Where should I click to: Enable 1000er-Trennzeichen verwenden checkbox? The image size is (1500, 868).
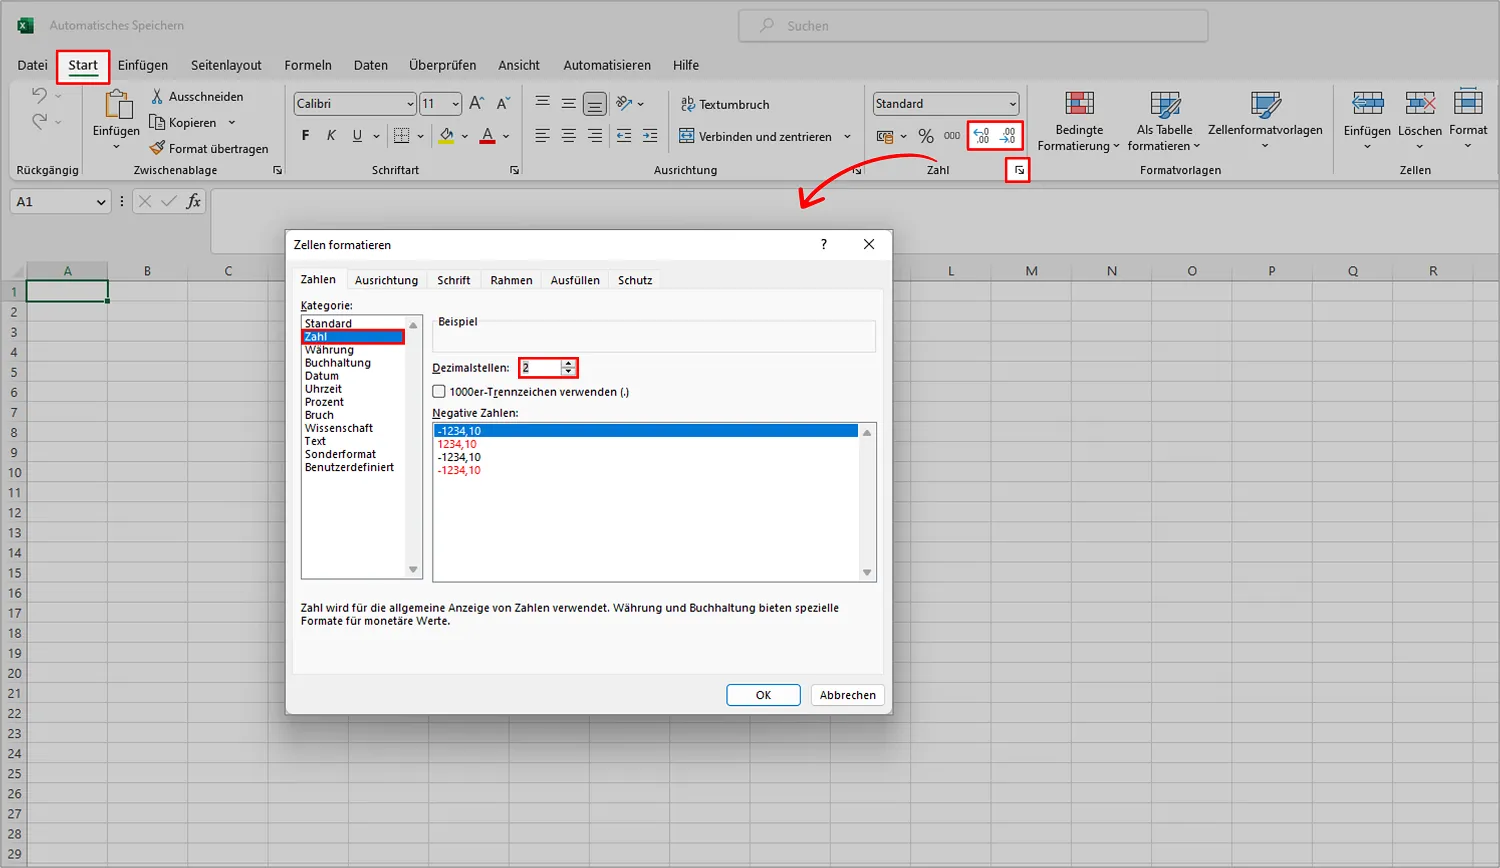click(x=439, y=391)
